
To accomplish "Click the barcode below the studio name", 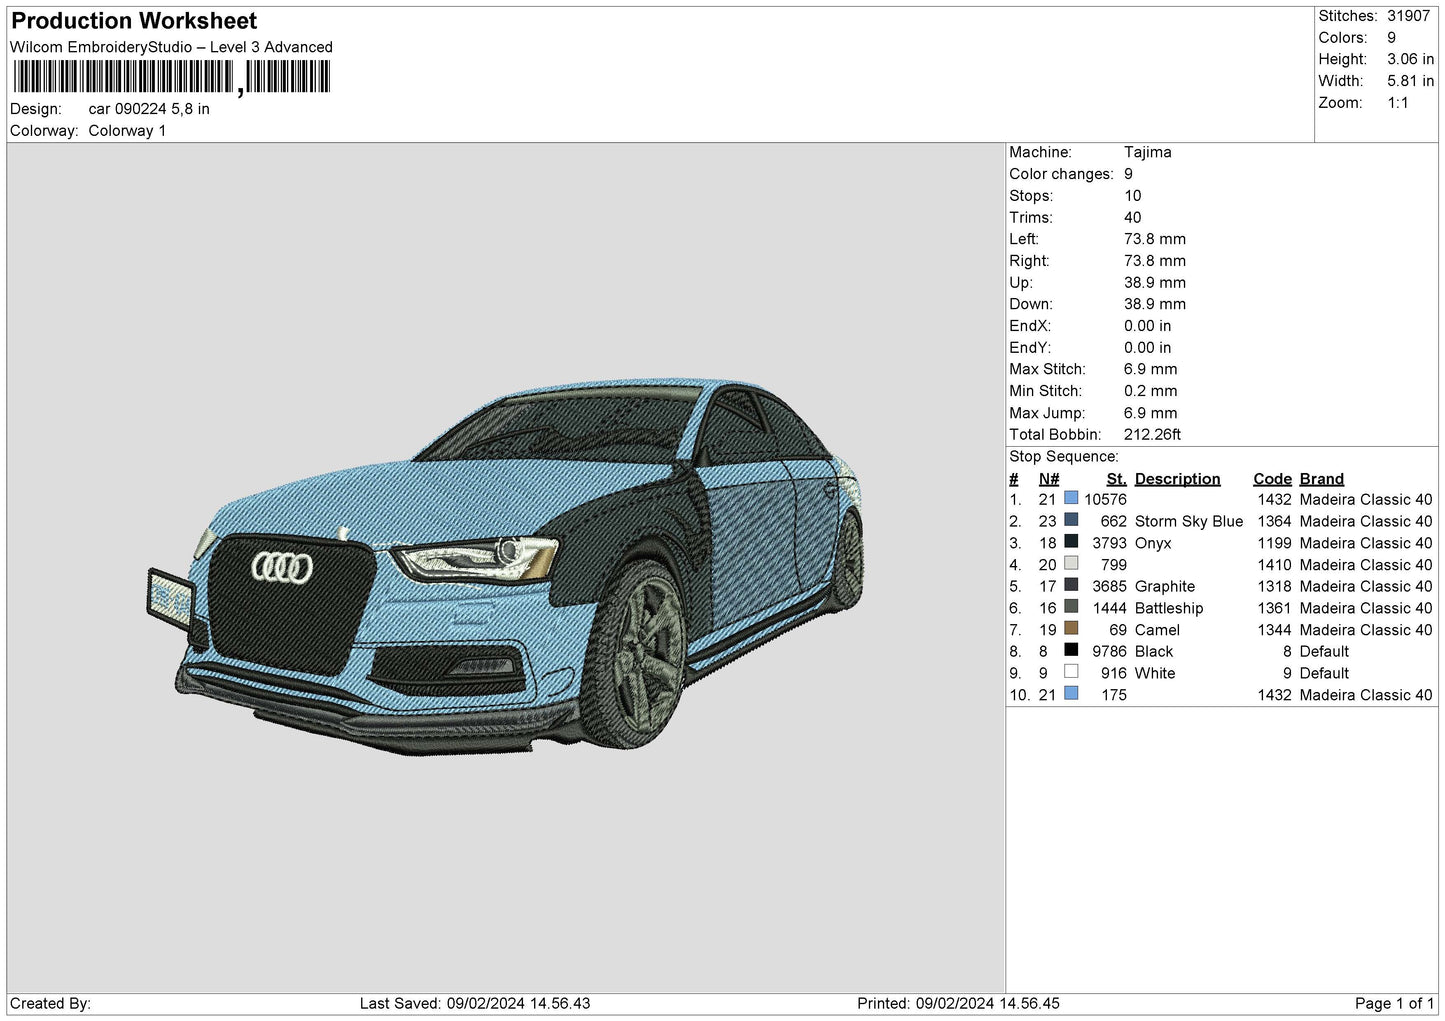I will (171, 77).
